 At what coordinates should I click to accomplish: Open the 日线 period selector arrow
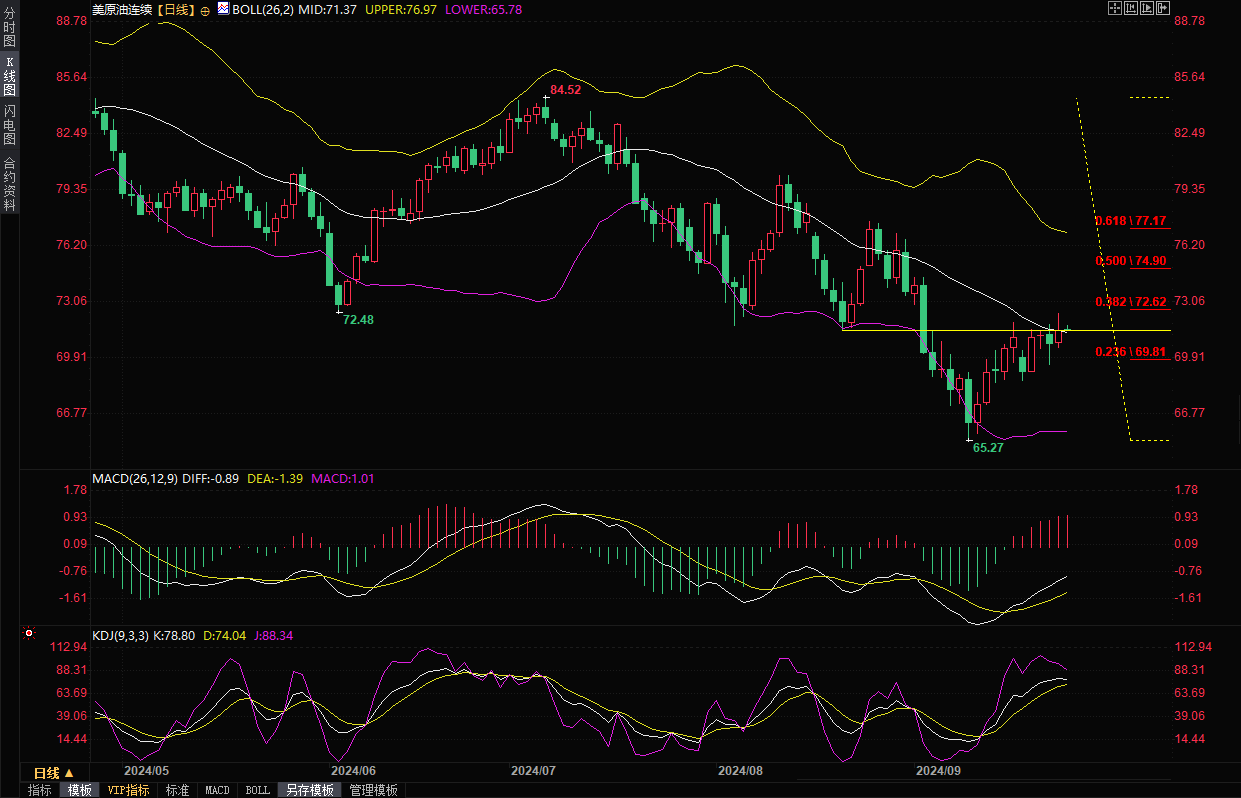point(70,773)
